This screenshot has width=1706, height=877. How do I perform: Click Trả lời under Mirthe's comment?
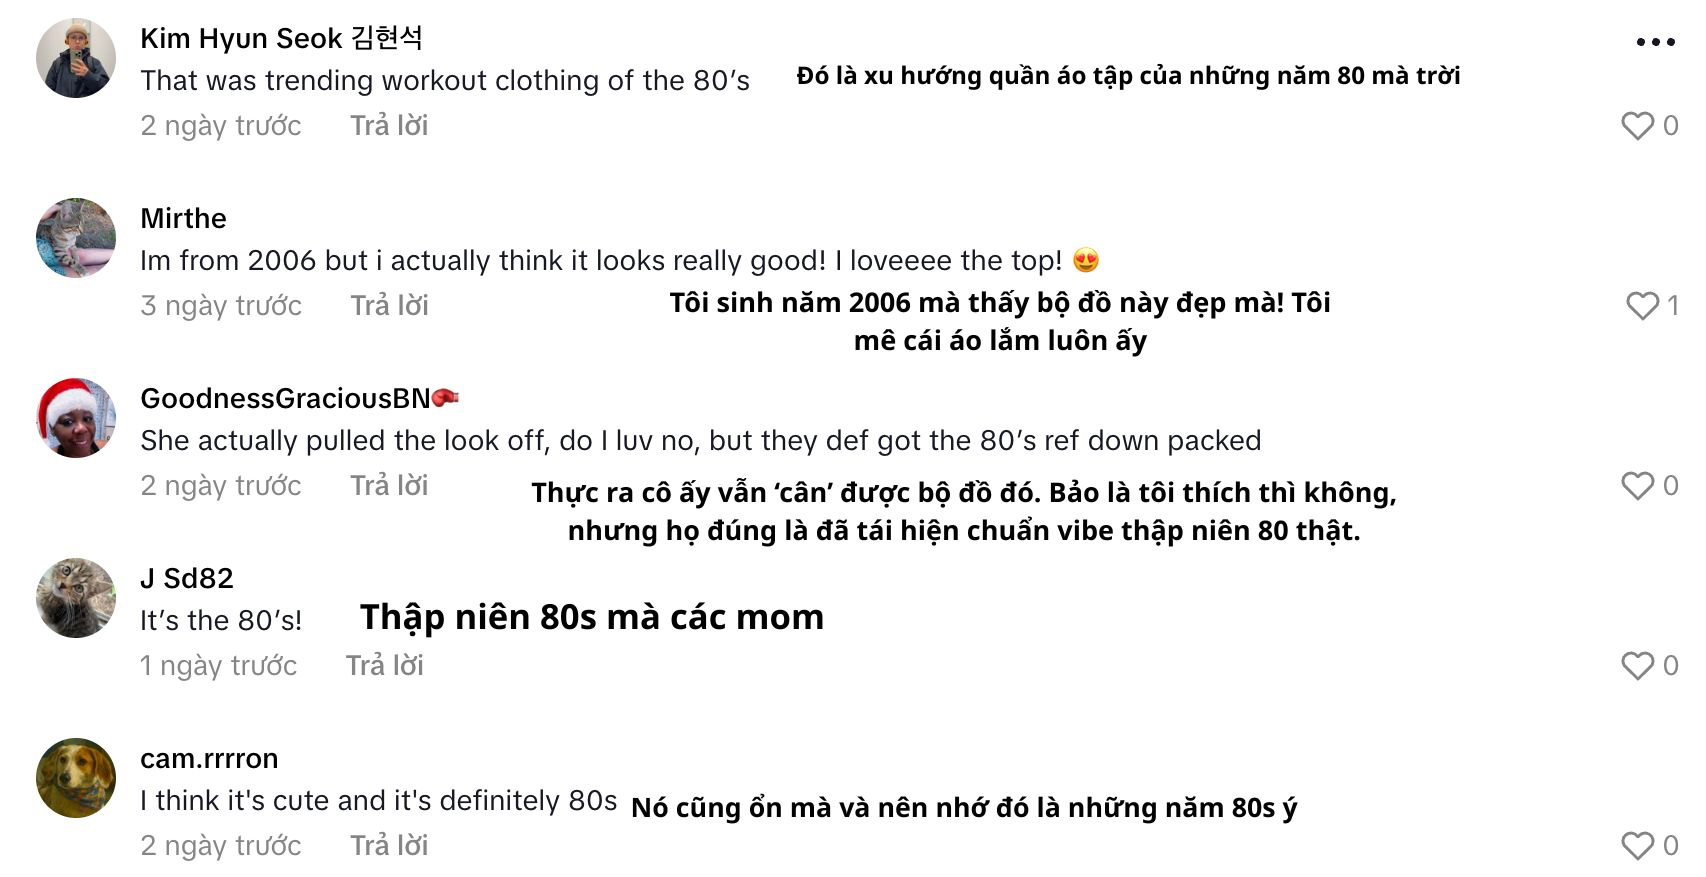[388, 305]
